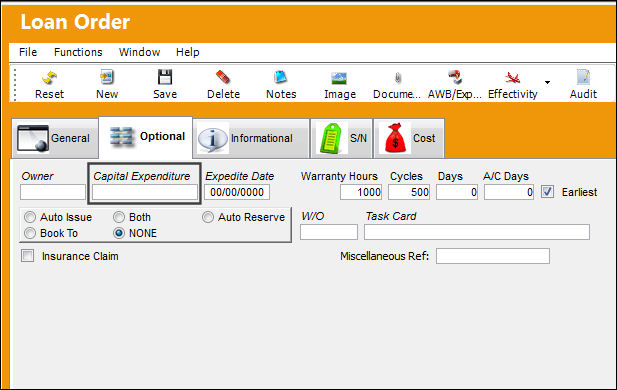This screenshot has height=390, width=617.
Task: Open the Cost tab
Action: pyautogui.click(x=409, y=138)
